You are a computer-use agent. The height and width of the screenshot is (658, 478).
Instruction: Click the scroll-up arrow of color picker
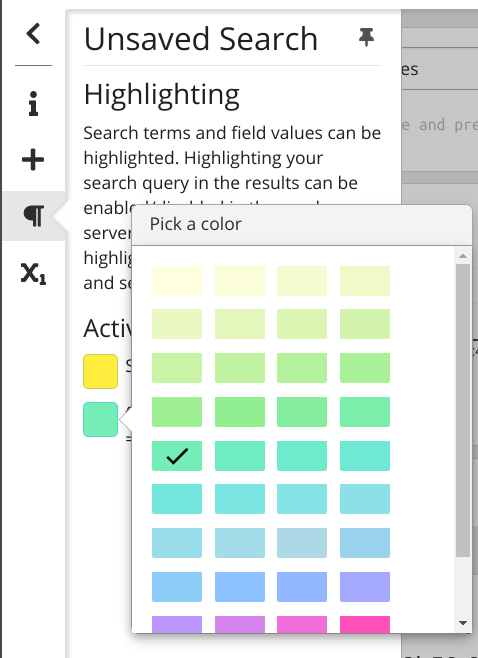pyautogui.click(x=463, y=256)
